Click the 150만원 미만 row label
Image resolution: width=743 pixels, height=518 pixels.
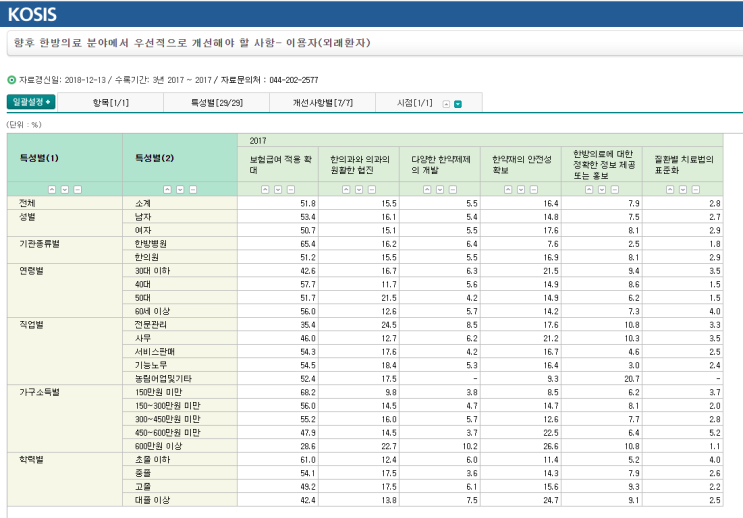click(x=159, y=392)
